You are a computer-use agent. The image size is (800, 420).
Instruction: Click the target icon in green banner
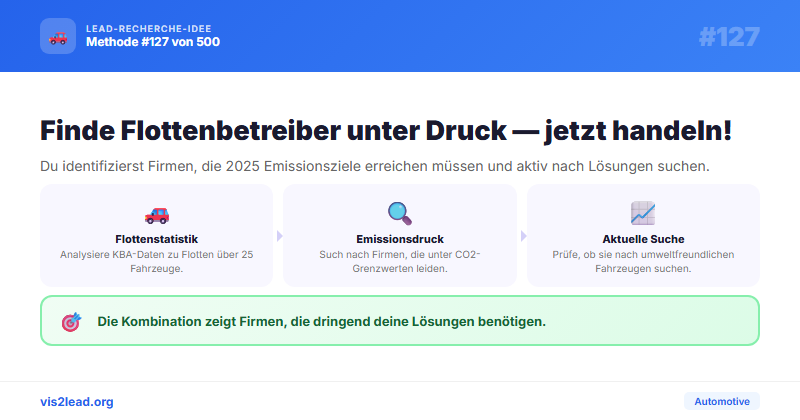point(71,322)
